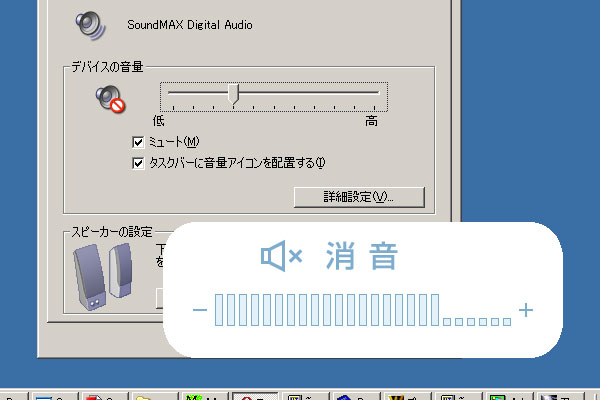Click the minus icon on the volume overlay
The width and height of the screenshot is (600, 400).
click(200, 311)
